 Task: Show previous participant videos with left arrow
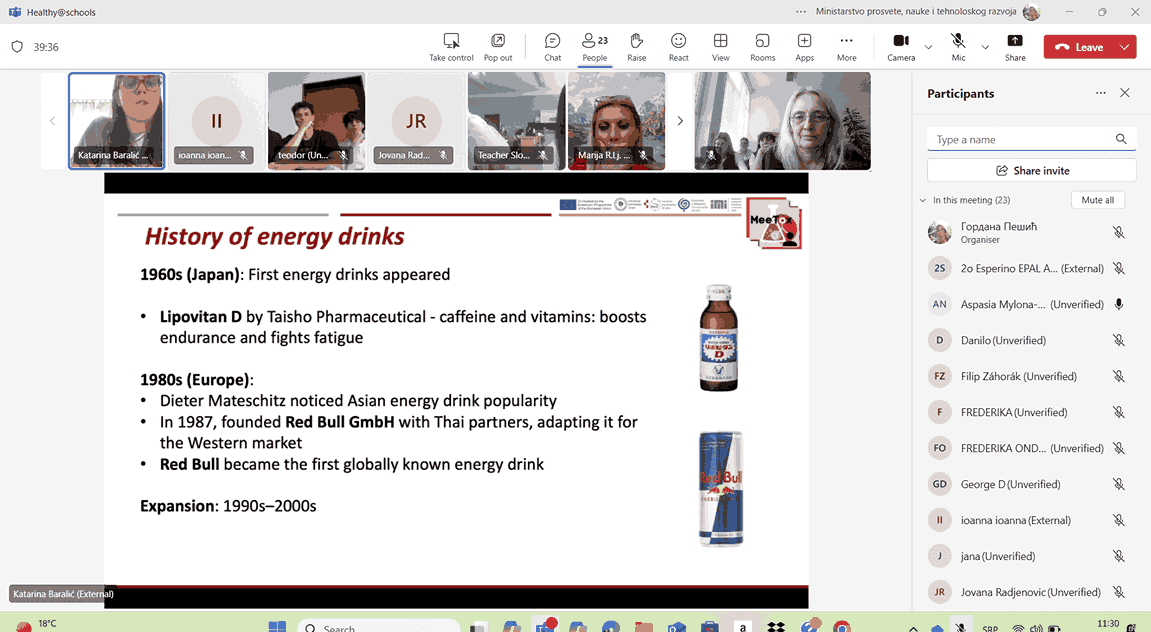pos(52,120)
